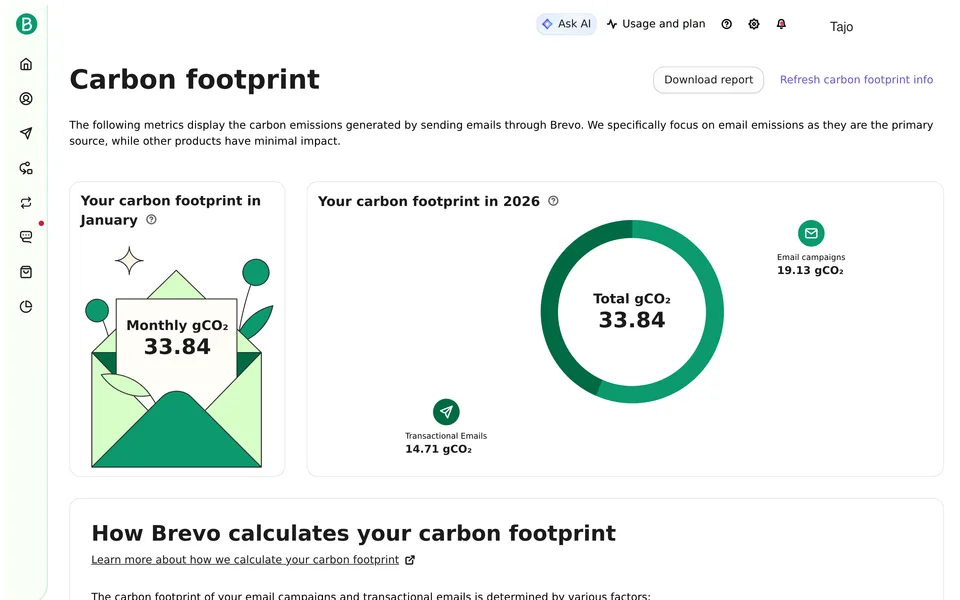This screenshot has width=960, height=600.
Task: Click the 'Transactional Emails' legend label
Action: (x=446, y=436)
